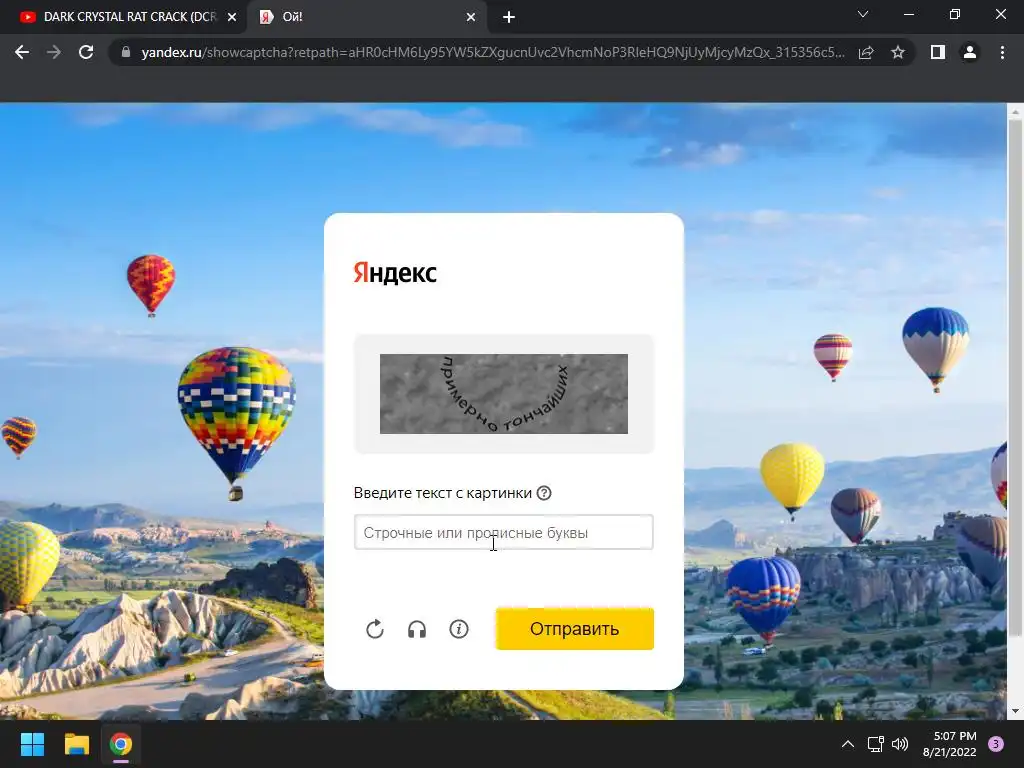This screenshot has height=768, width=1024.
Task: Open Chrome three-dot menu
Action: pos(1002,52)
